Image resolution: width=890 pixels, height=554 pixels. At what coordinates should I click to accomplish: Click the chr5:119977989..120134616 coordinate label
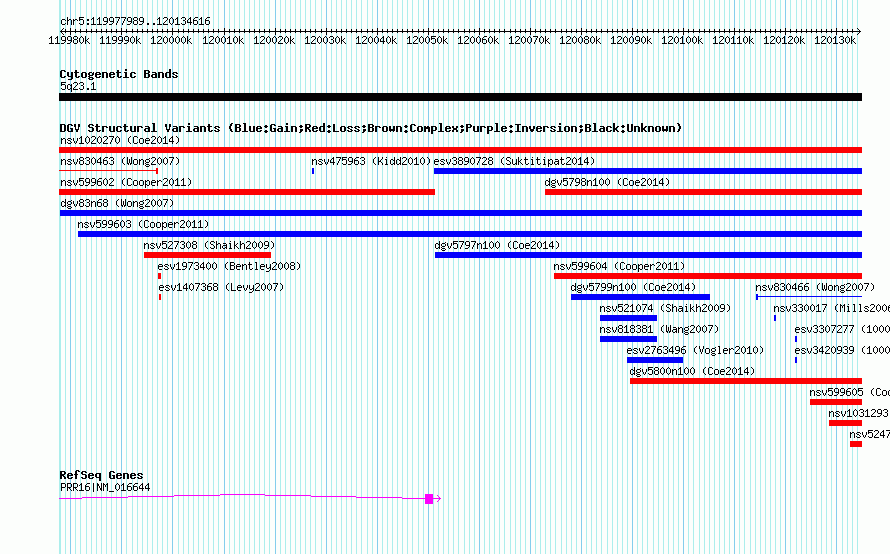[135, 22]
